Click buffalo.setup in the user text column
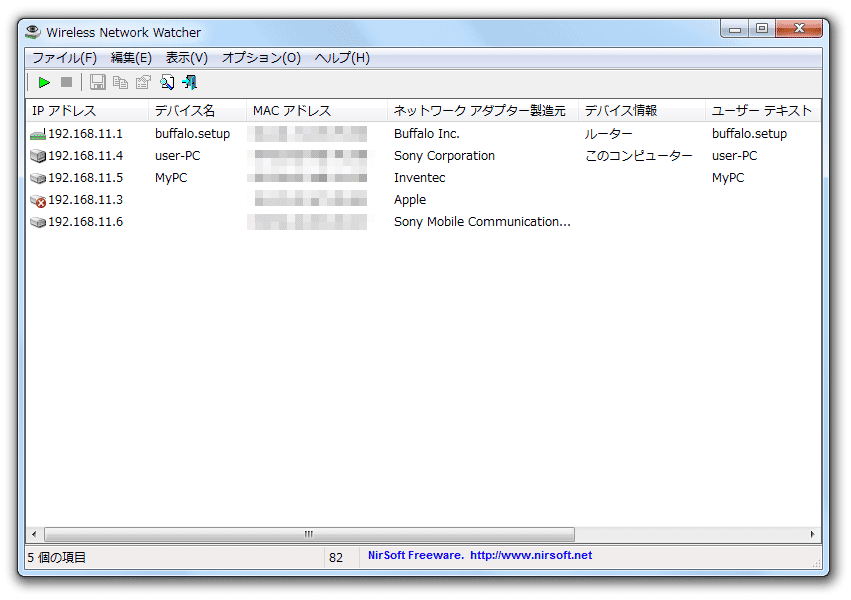Viewport: 851px width, 600px height. tap(750, 133)
